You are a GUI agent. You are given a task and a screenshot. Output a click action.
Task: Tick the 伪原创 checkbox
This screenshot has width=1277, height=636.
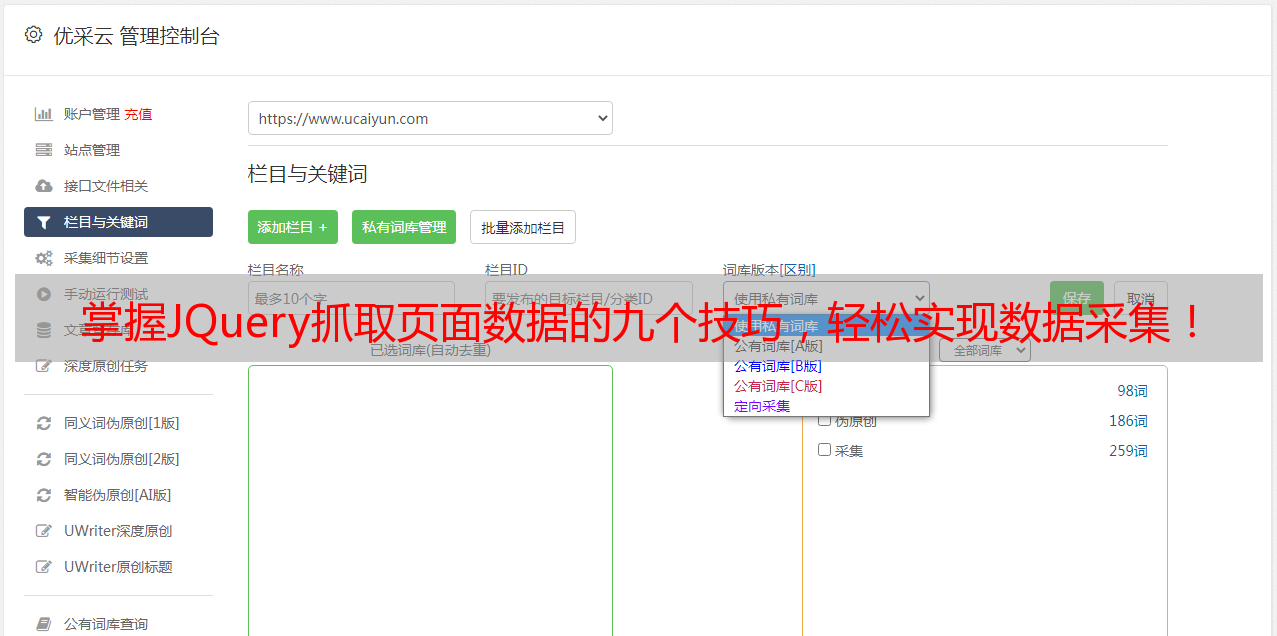824,420
